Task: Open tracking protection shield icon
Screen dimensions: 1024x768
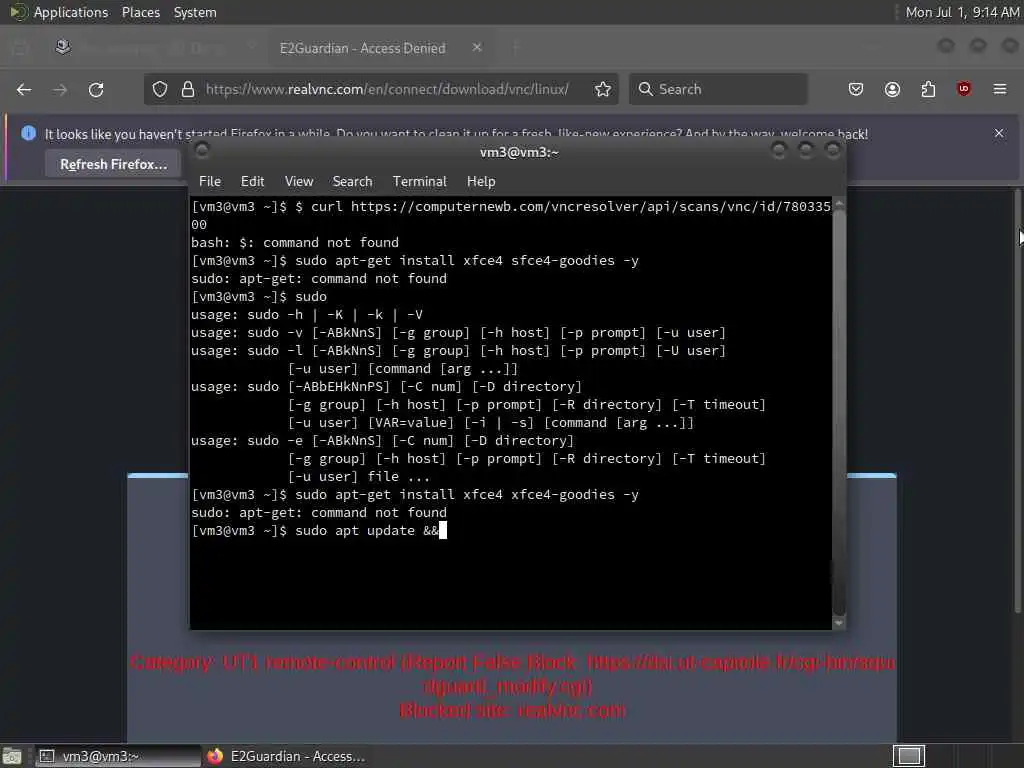Action: (160, 89)
